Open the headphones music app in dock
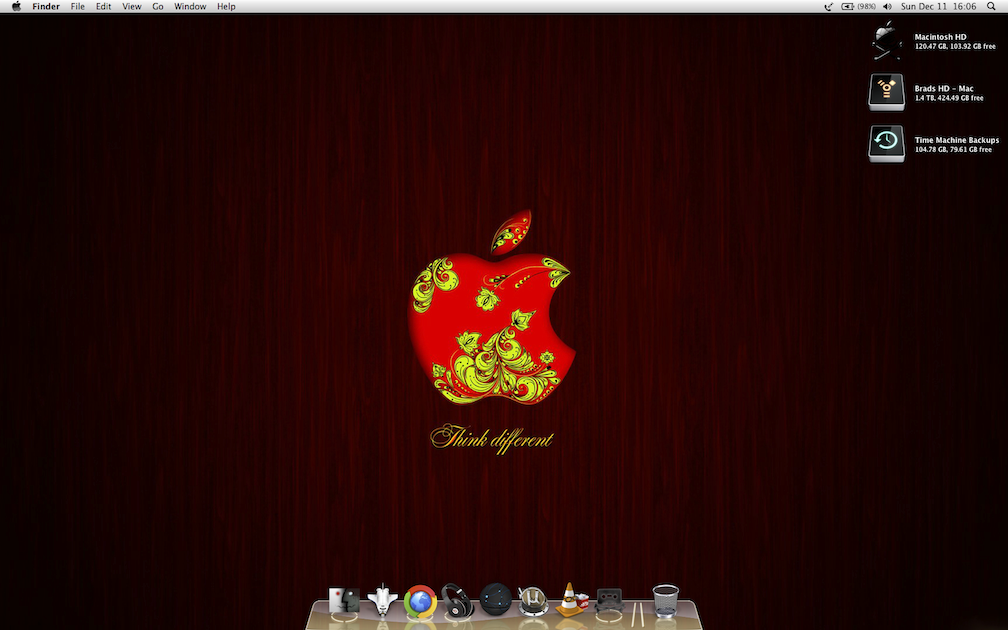The height and width of the screenshot is (630, 1008). [x=458, y=600]
